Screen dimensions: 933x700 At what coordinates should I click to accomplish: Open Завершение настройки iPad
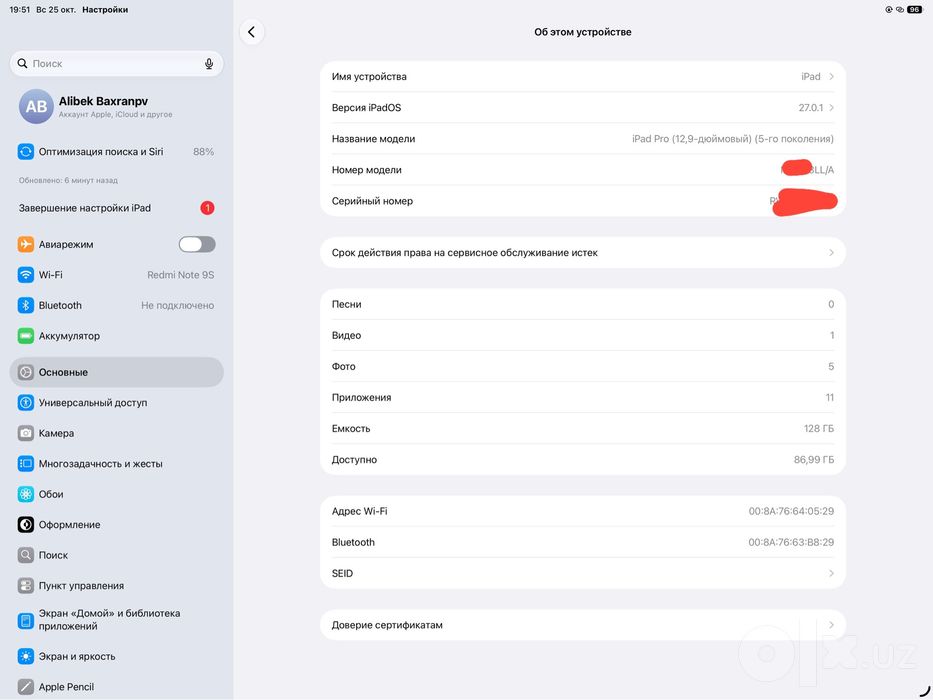[x=117, y=208]
